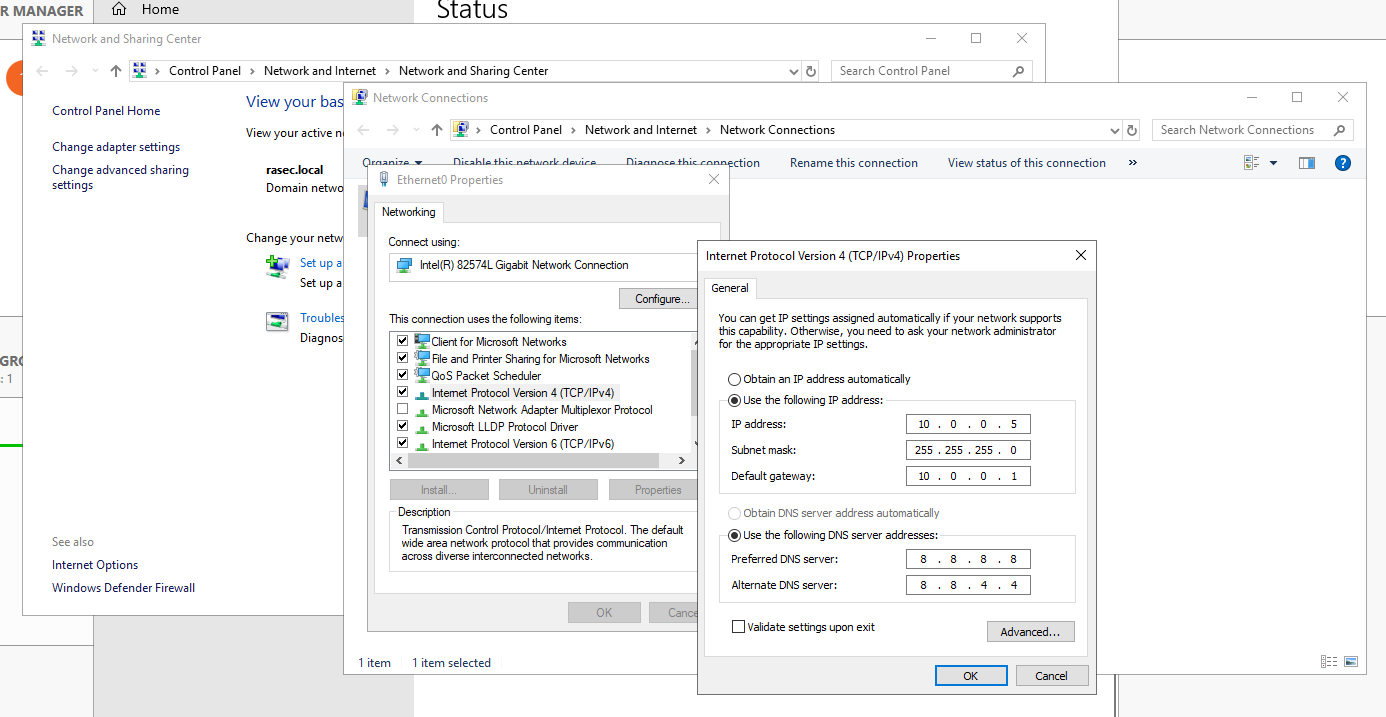Go up one level in Network Connections
The height and width of the screenshot is (717, 1386).
click(x=437, y=130)
